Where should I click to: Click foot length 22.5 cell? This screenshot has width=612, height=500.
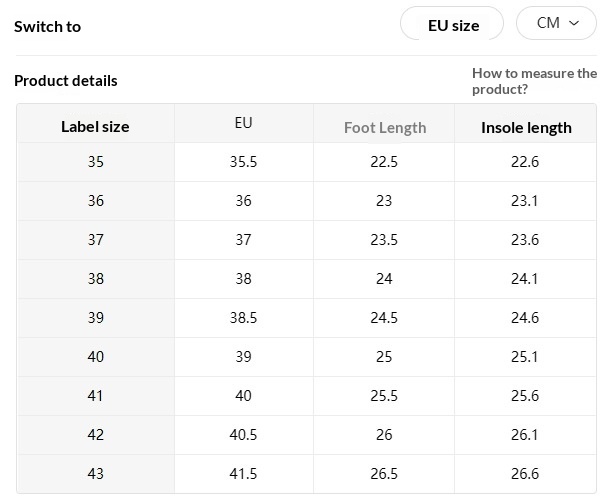pos(384,162)
